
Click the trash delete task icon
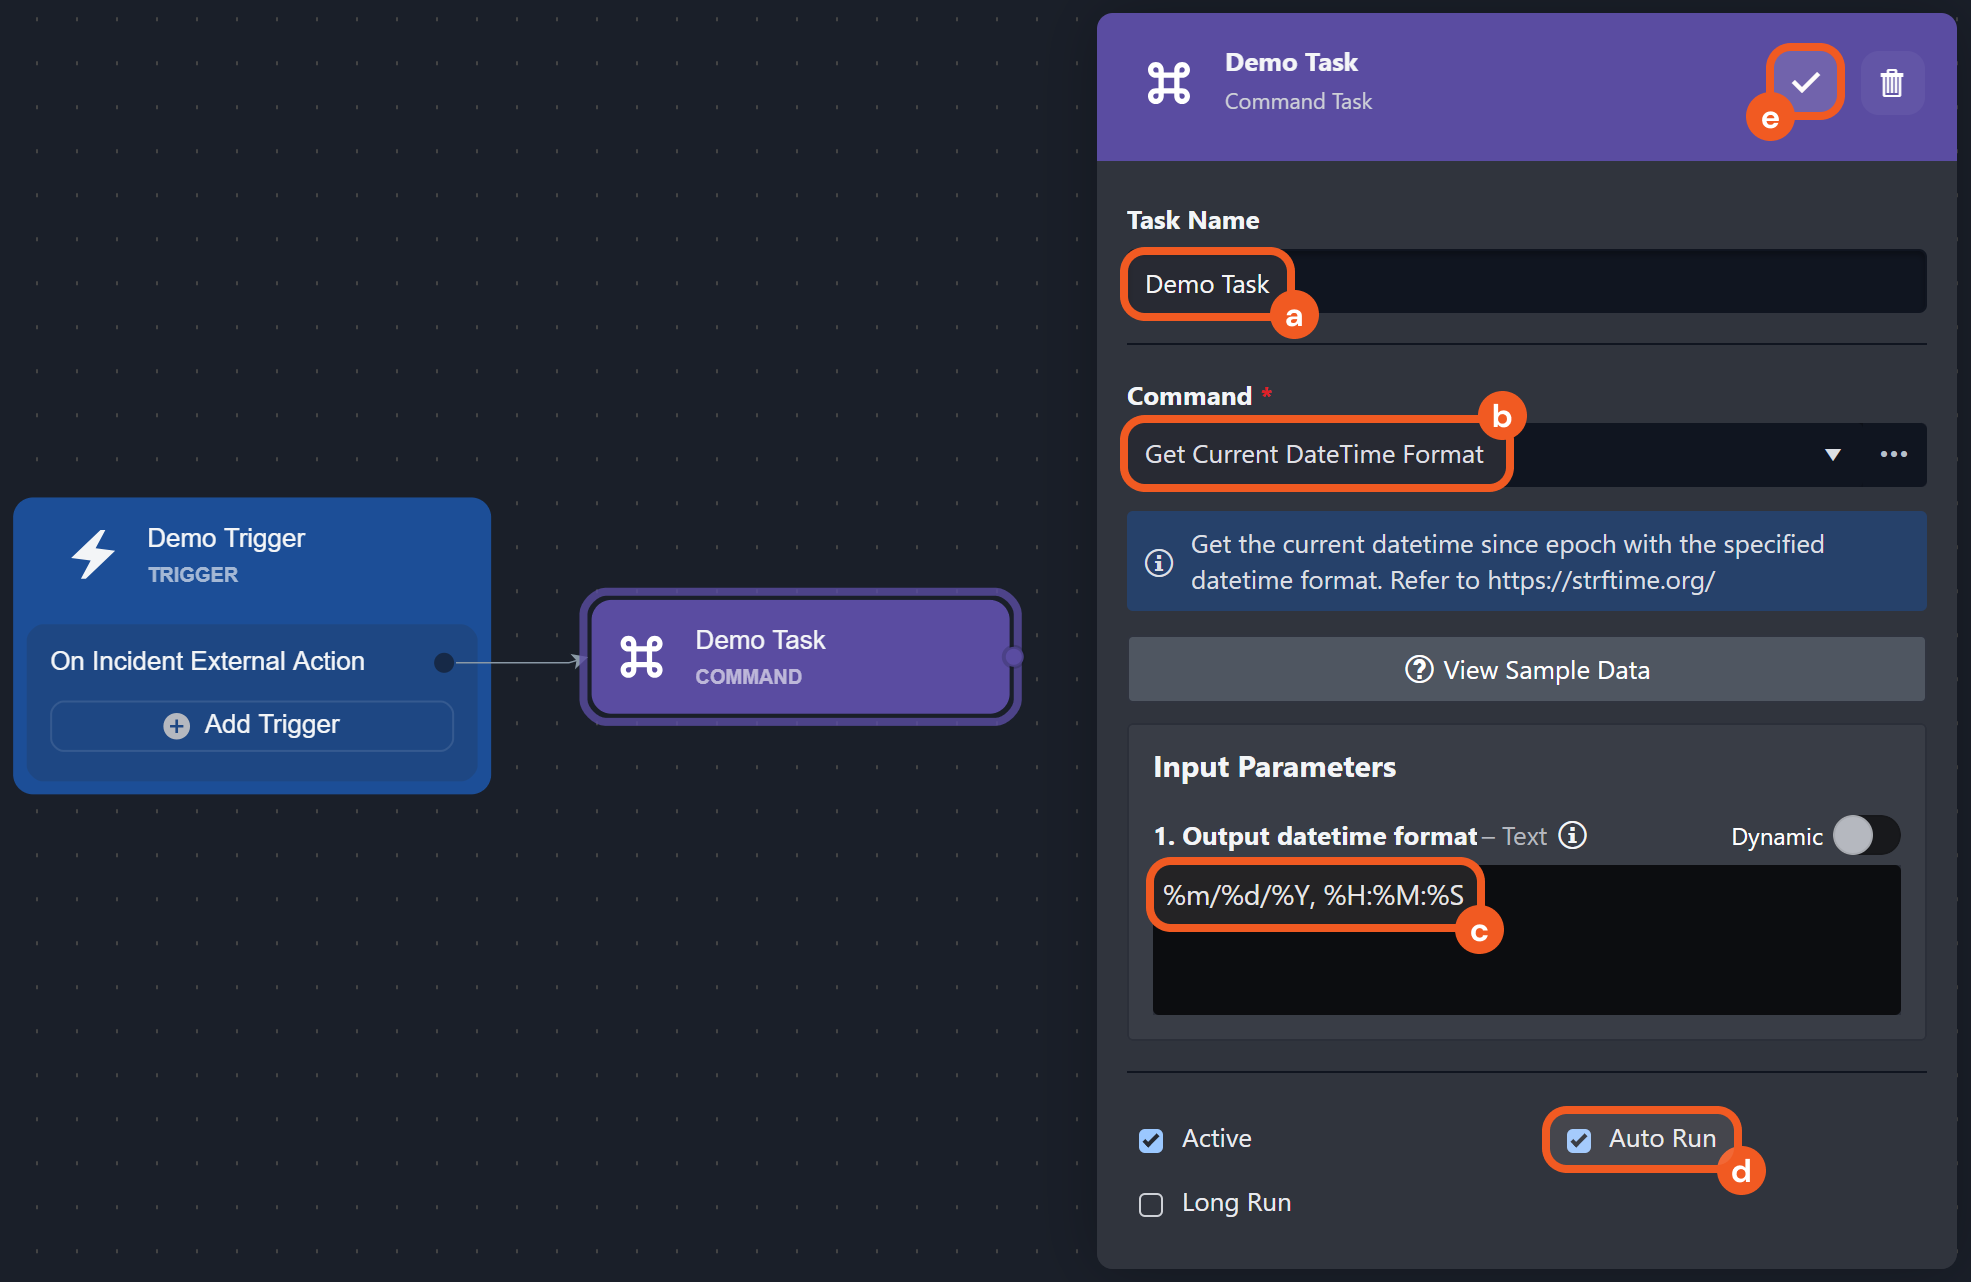[x=1891, y=83]
